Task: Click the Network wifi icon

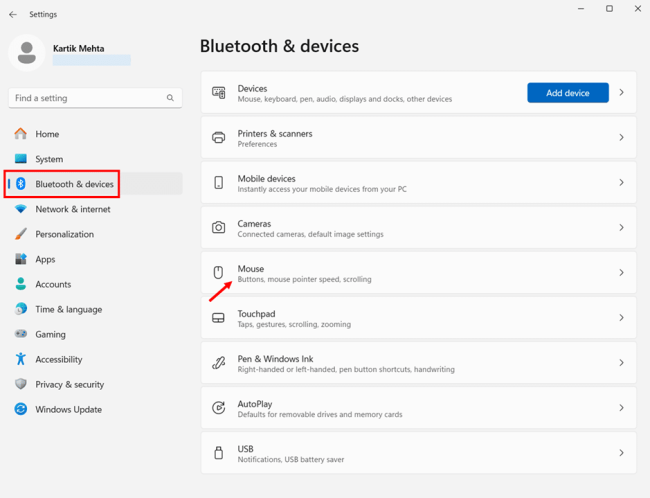Action: (x=20, y=209)
